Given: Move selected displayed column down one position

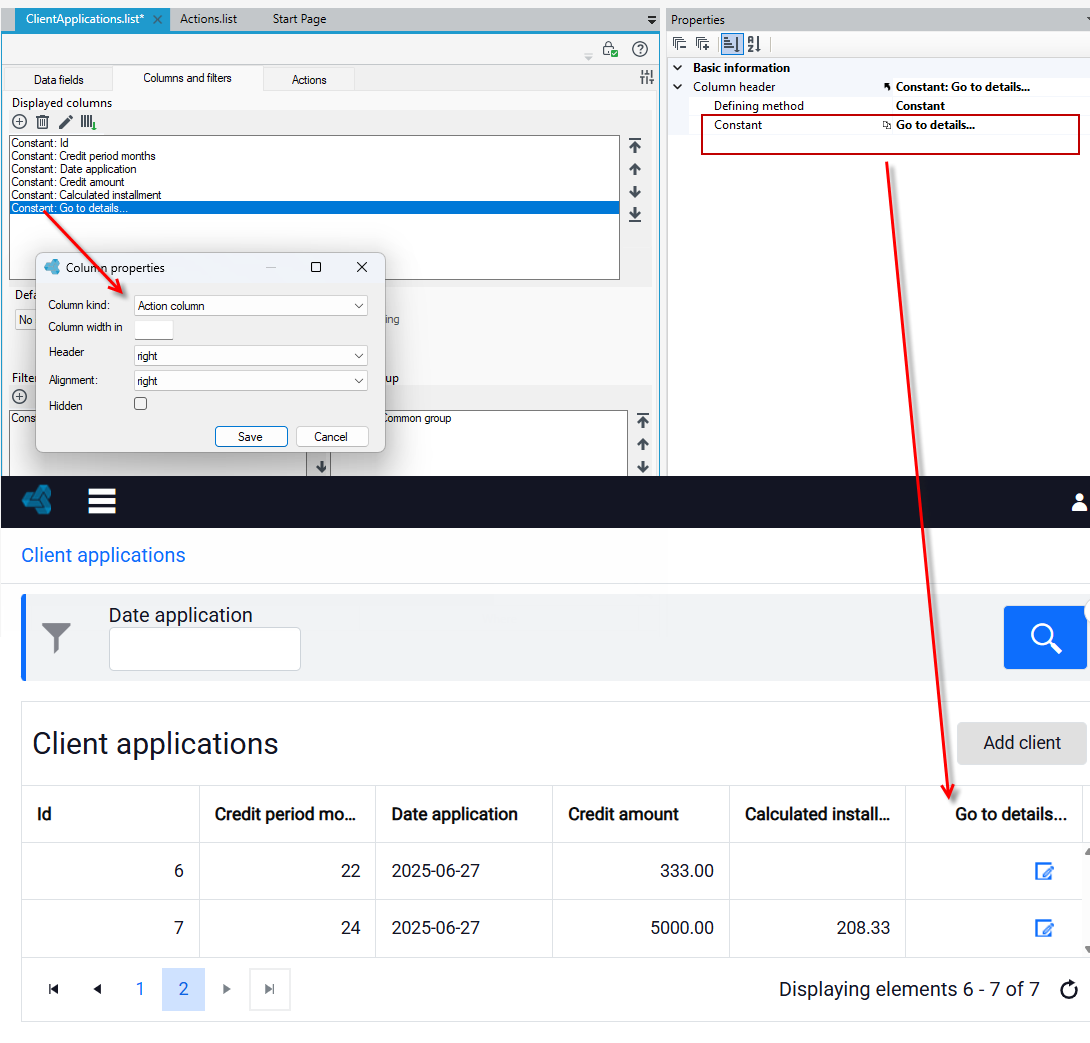Looking at the screenshot, I should pos(635,192).
